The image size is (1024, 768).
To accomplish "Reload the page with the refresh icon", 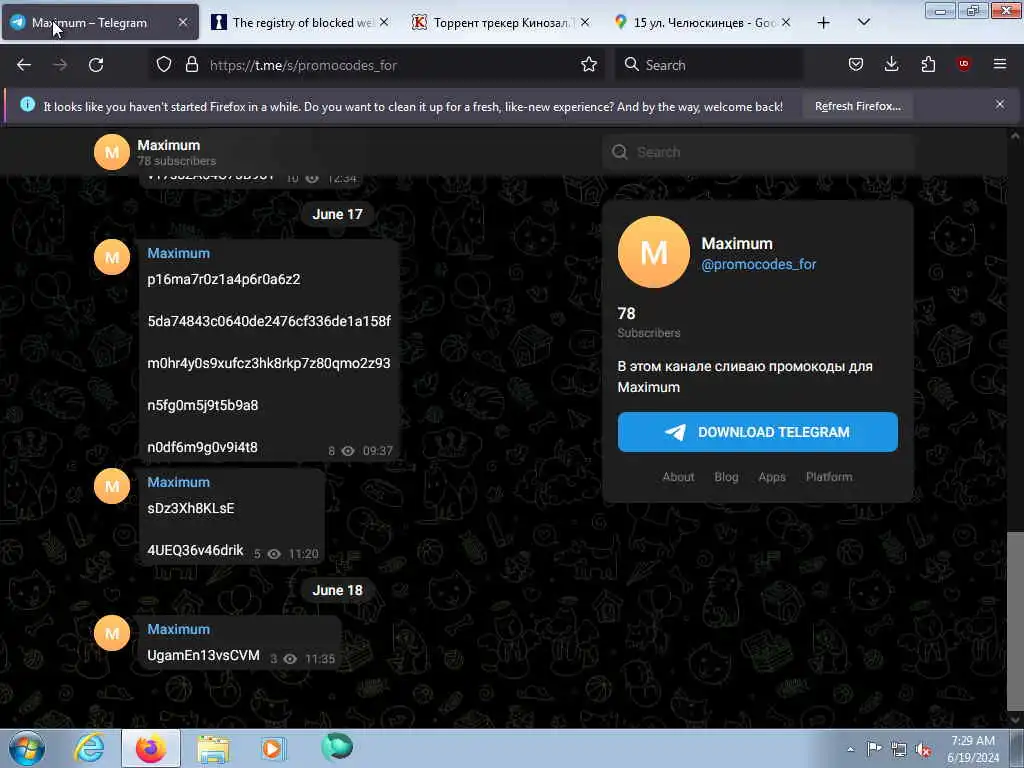I will tap(96, 65).
